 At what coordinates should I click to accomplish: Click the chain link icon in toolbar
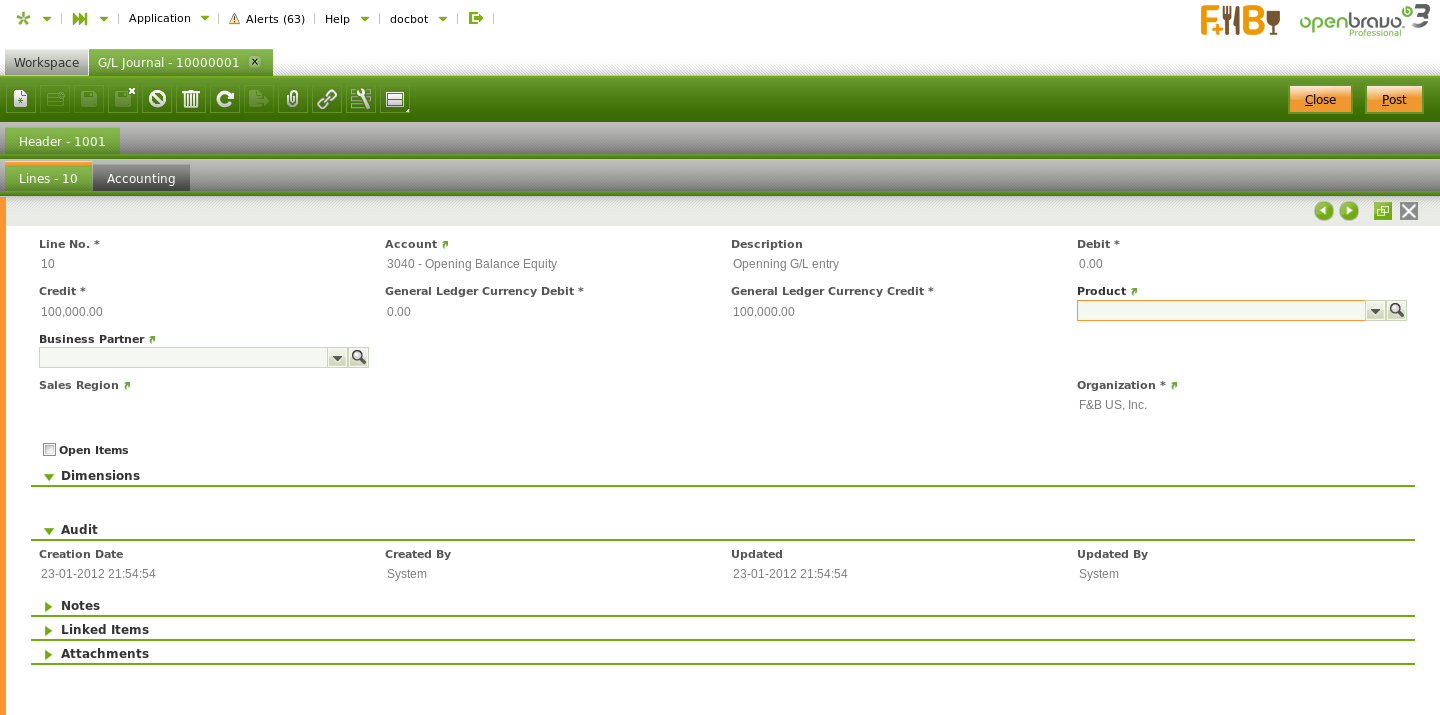pyautogui.click(x=327, y=99)
